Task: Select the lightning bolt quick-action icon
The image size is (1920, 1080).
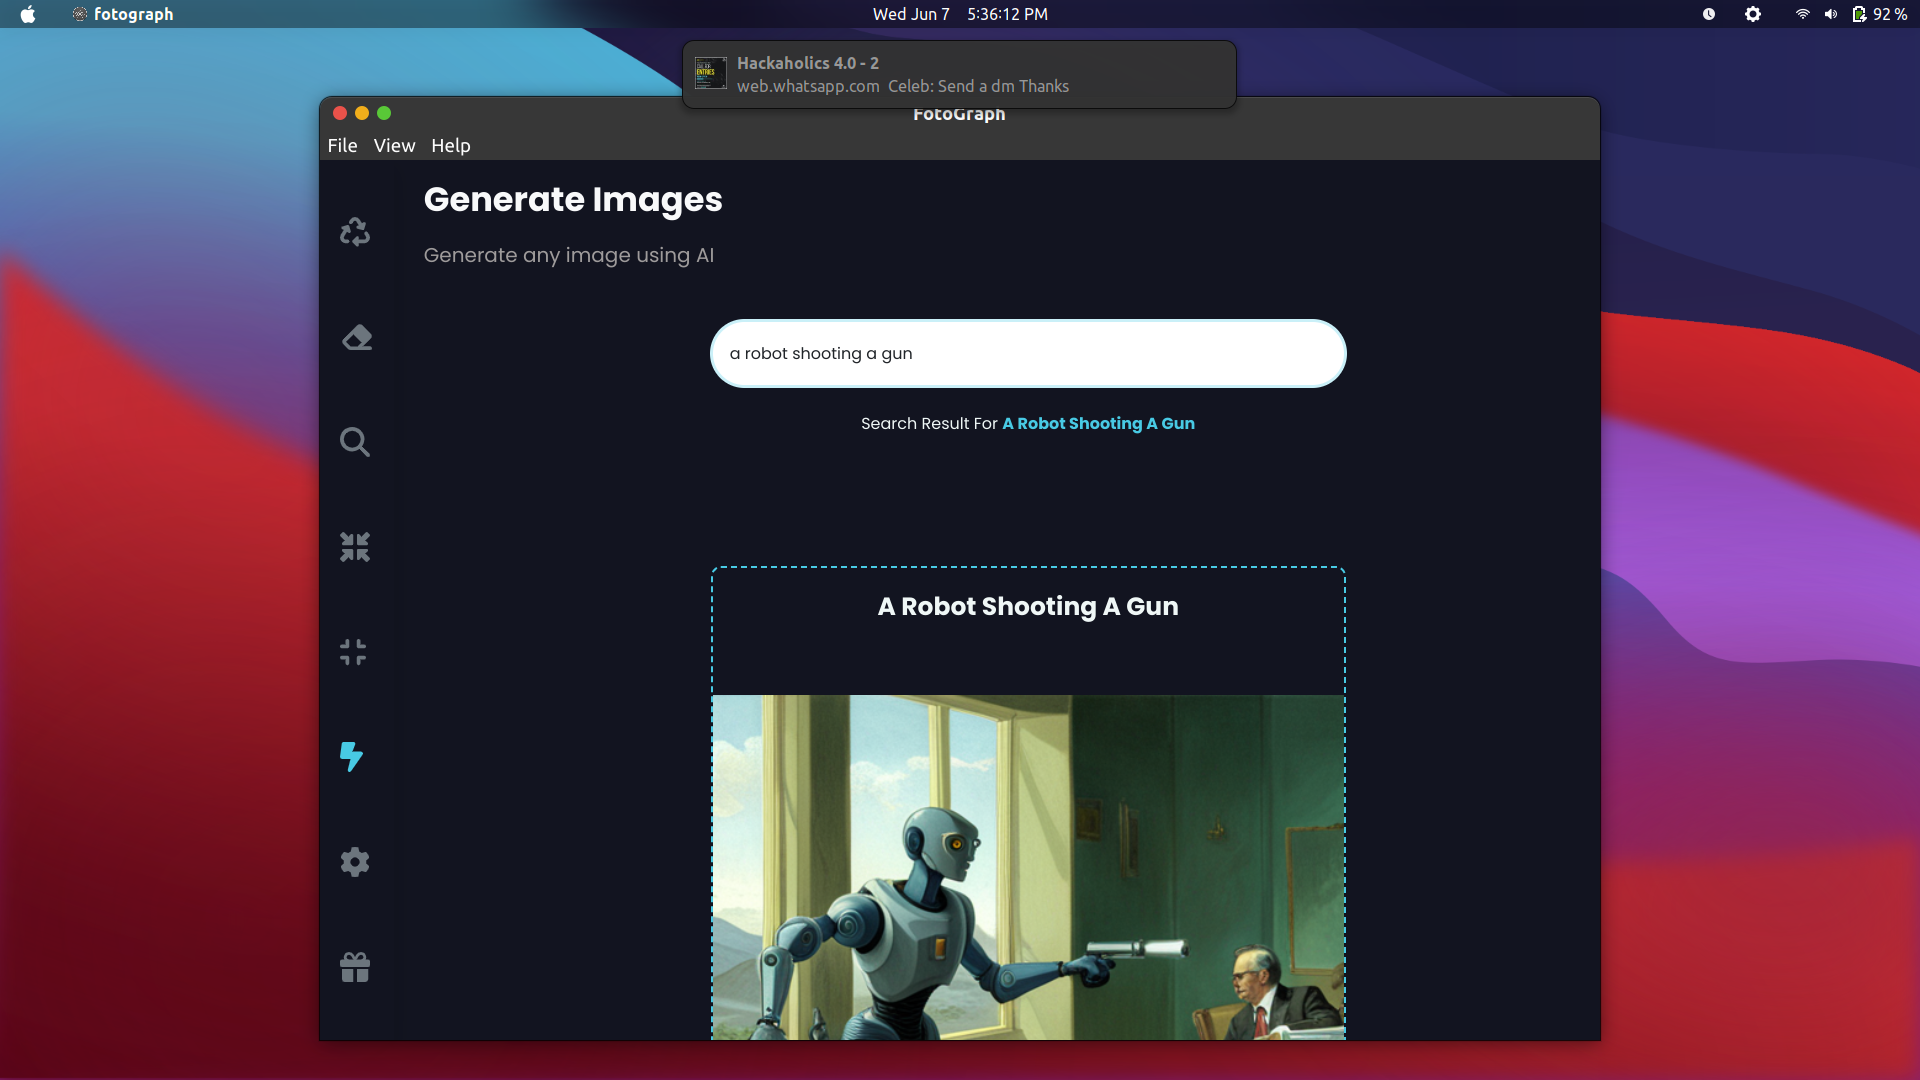Action: coord(351,756)
